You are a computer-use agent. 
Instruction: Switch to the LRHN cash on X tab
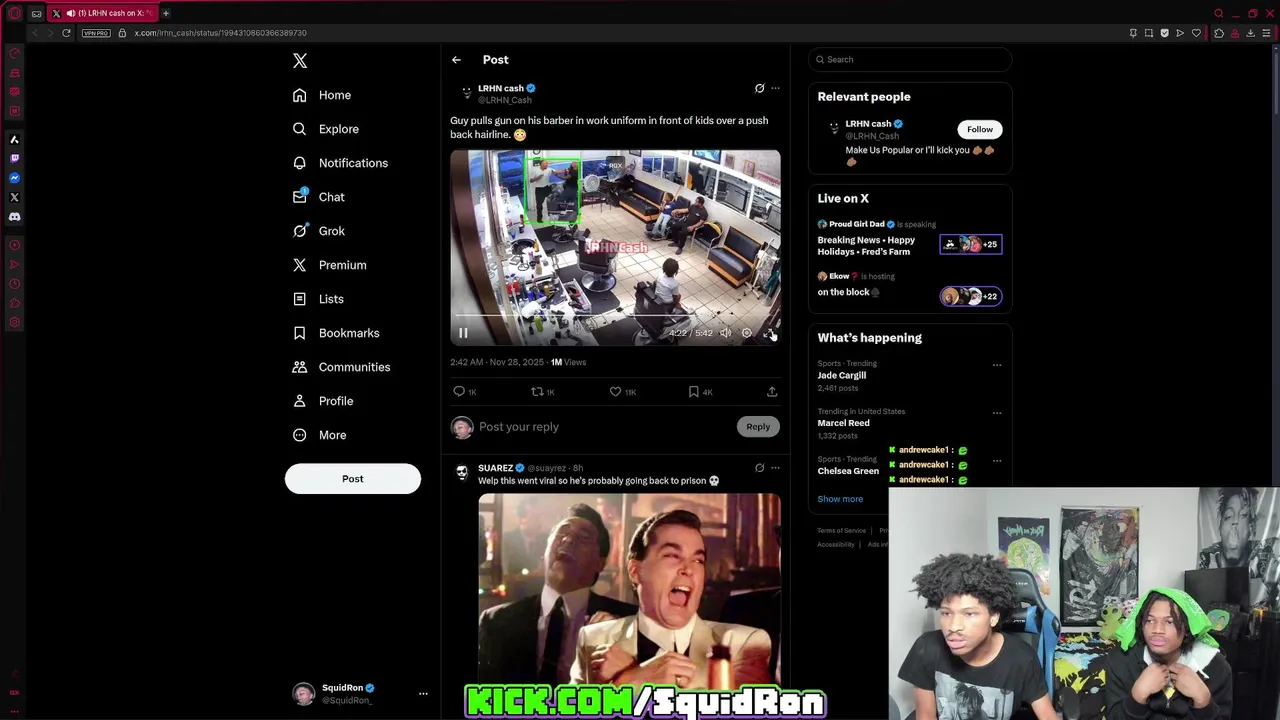[x=102, y=13]
